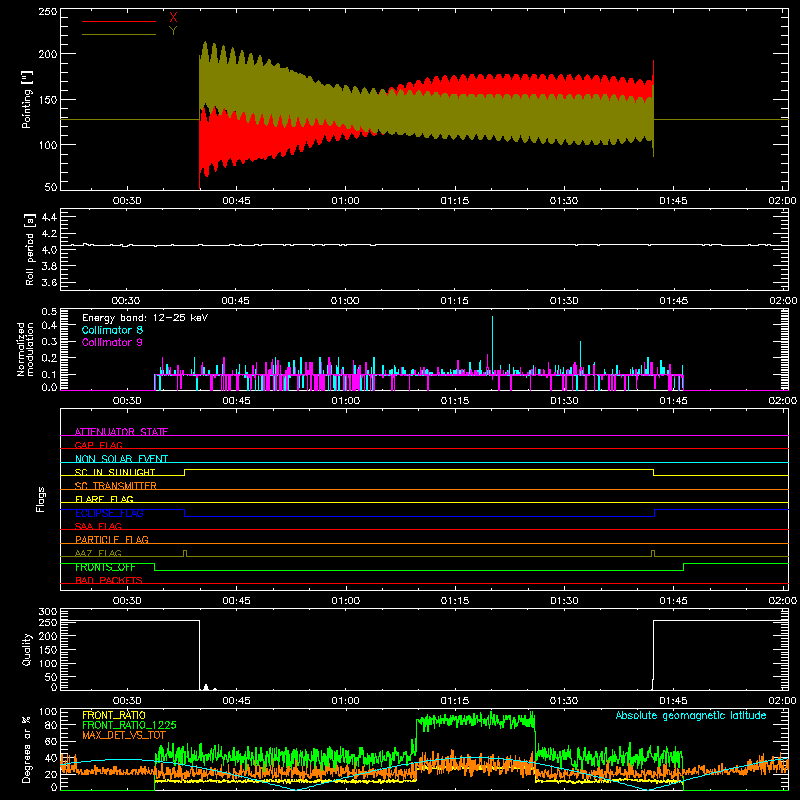This screenshot has height=800, width=800.
Task: Click the green FRONT_RATIO_1225 legend label
Action: pos(129,725)
